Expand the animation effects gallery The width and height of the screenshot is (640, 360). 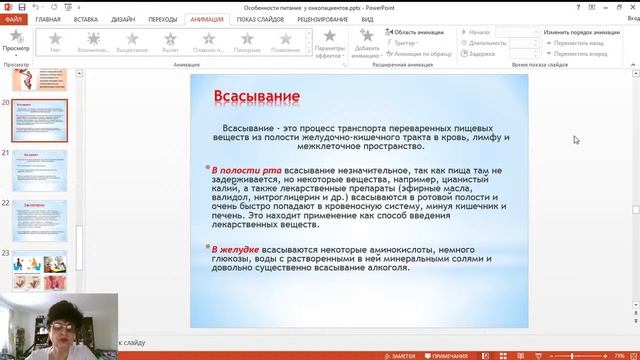[x=309, y=51]
